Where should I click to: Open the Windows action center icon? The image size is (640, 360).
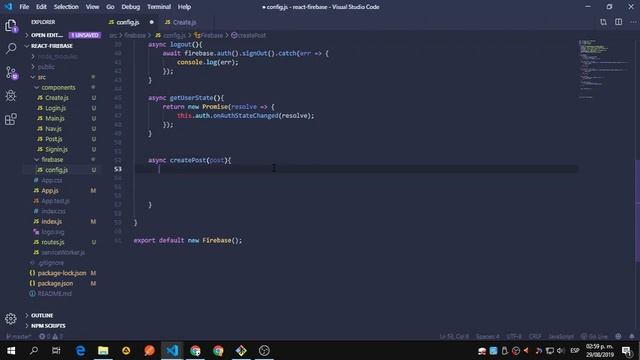point(627,351)
